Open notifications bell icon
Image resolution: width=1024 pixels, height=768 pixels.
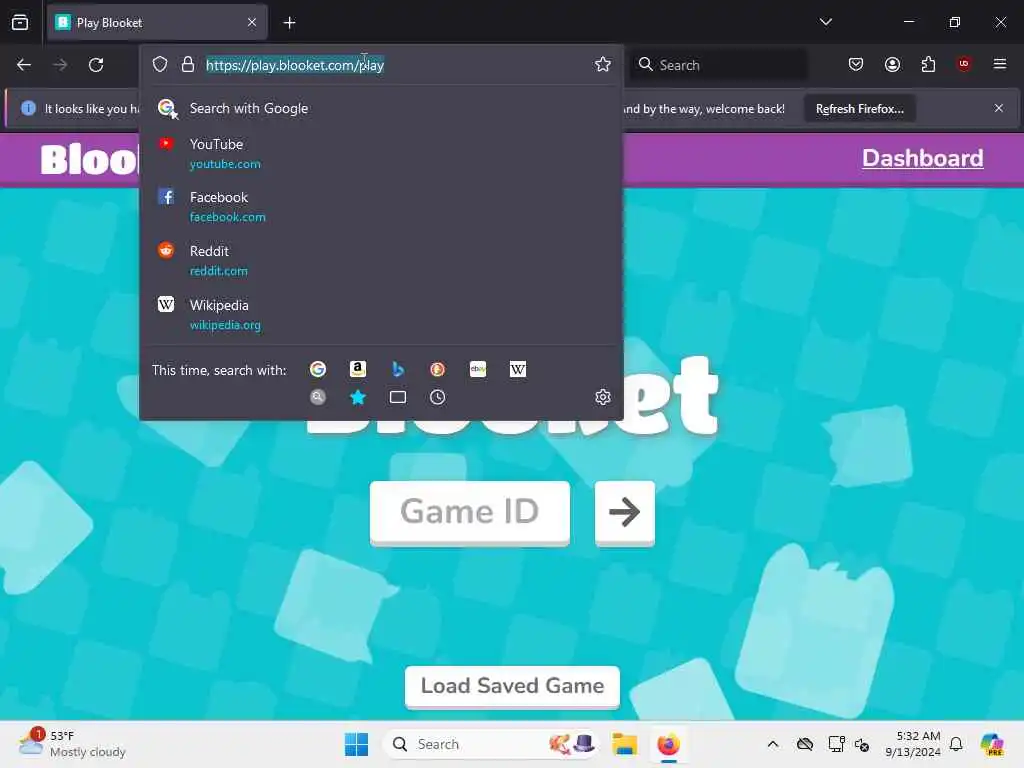[956, 744]
